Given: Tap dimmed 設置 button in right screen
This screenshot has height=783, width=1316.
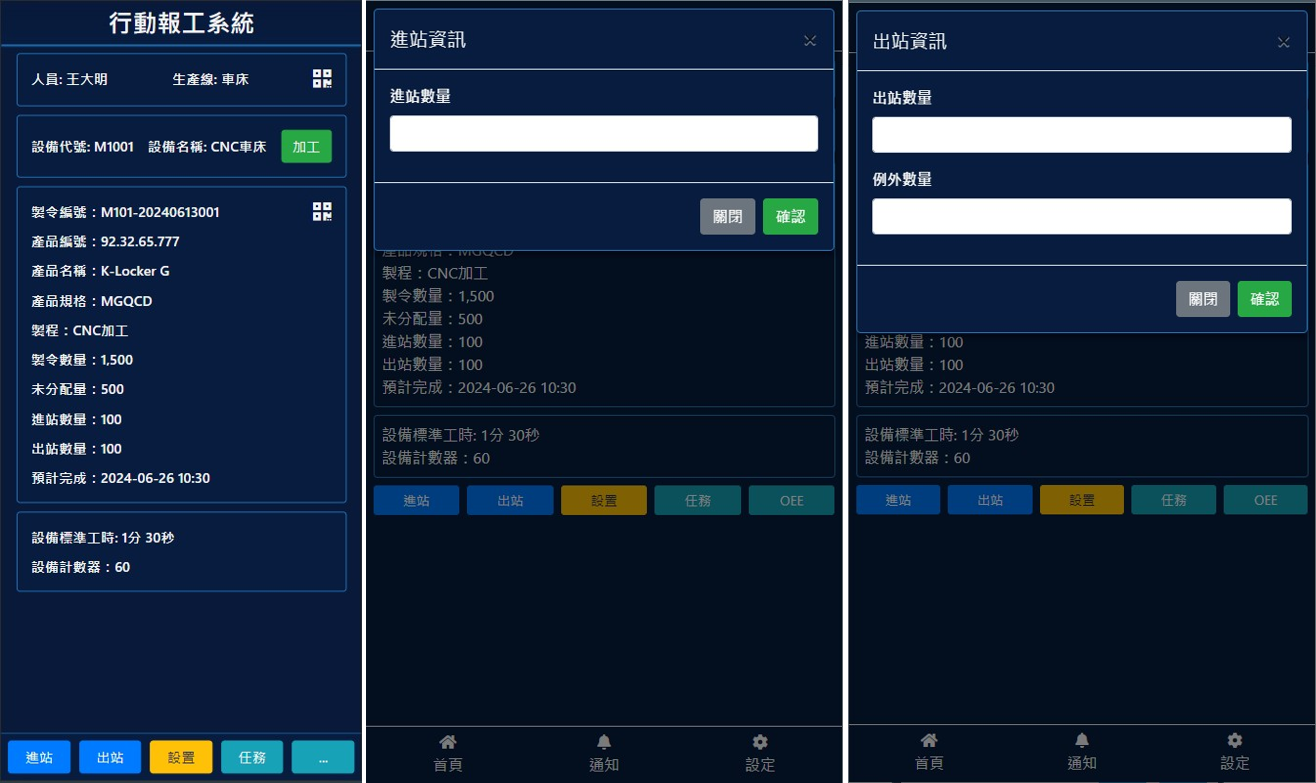Looking at the screenshot, I should (x=1082, y=500).
